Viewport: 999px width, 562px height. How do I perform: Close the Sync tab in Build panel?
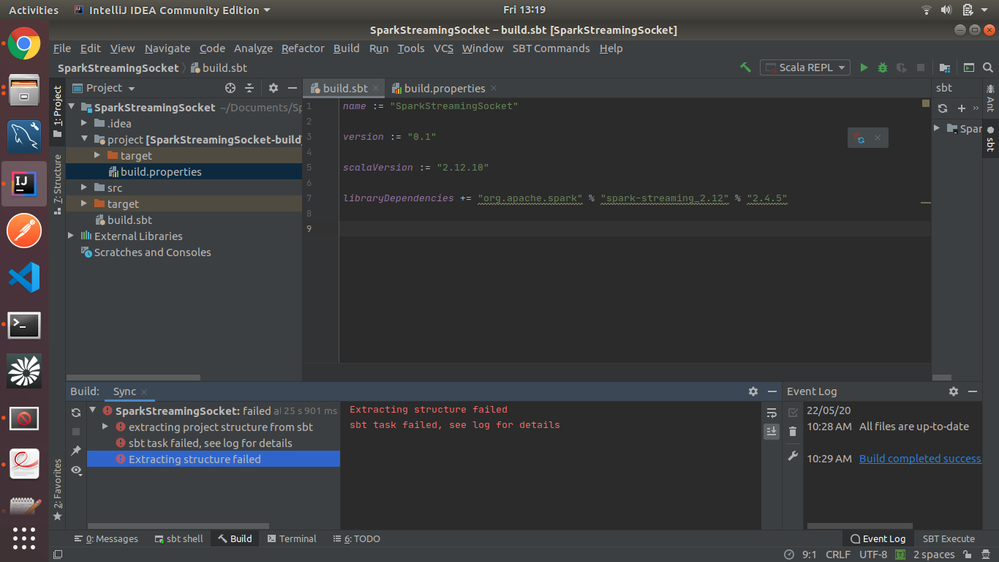point(144,392)
